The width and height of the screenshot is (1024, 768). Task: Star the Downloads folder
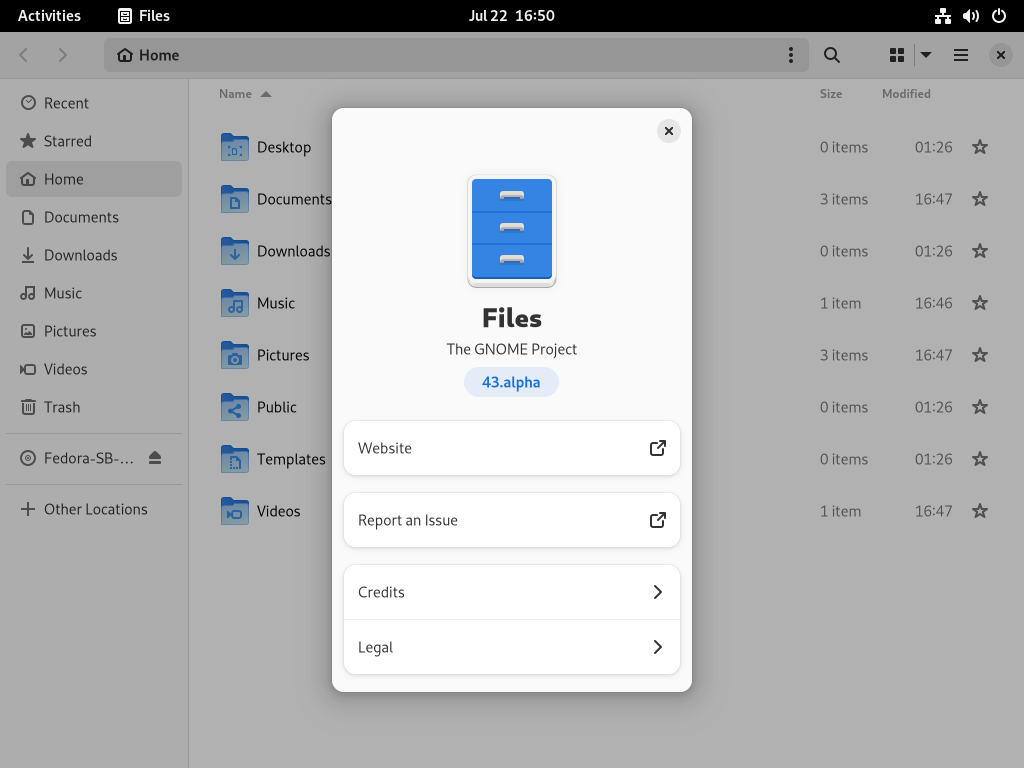tap(980, 251)
